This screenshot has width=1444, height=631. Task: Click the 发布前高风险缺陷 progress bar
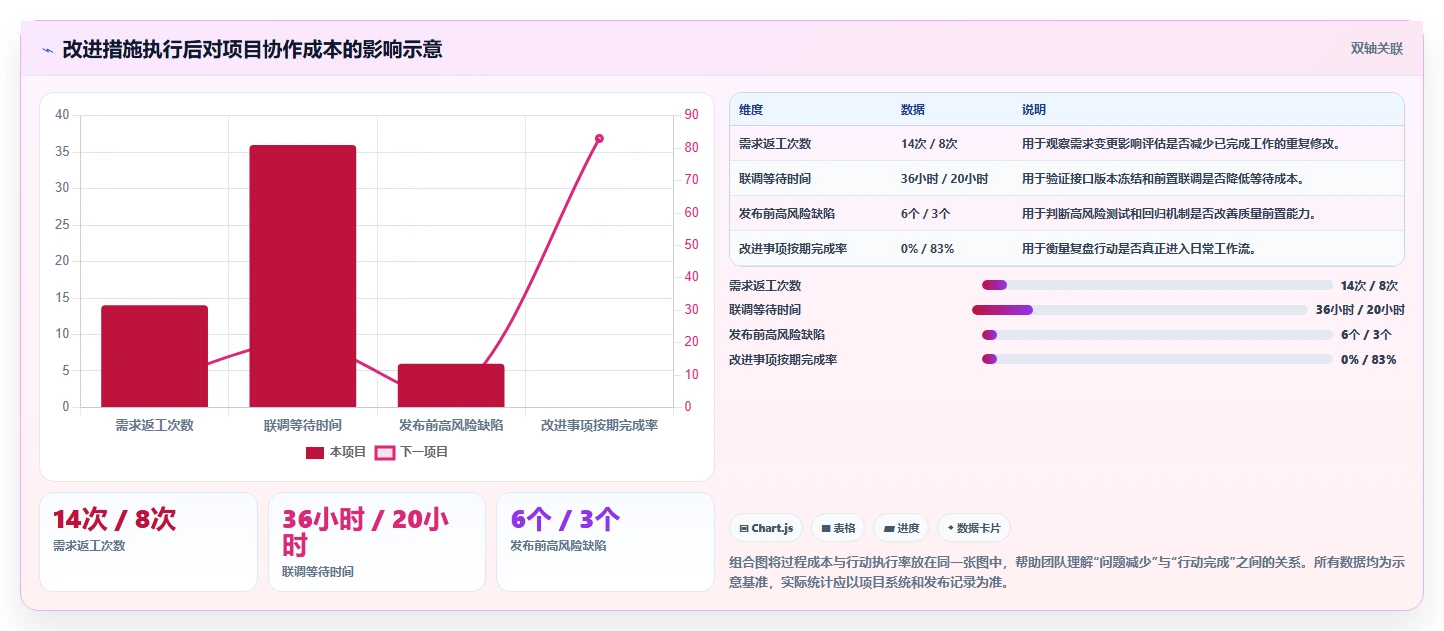pyautogui.click(x=1157, y=335)
